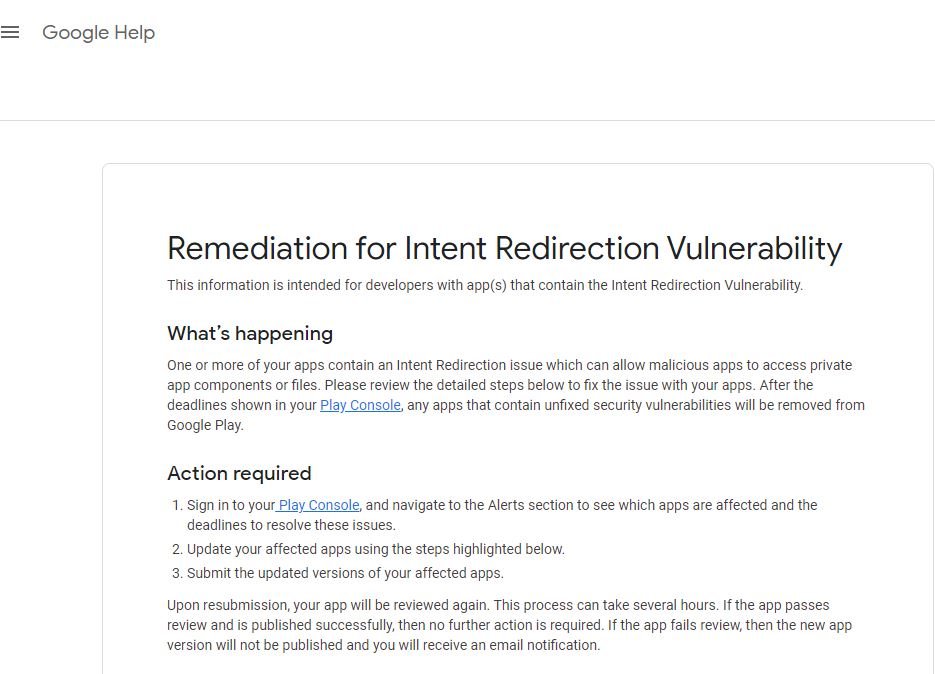Click the Google Help title
Image resolution: width=935 pixels, height=674 pixels.
tap(98, 33)
